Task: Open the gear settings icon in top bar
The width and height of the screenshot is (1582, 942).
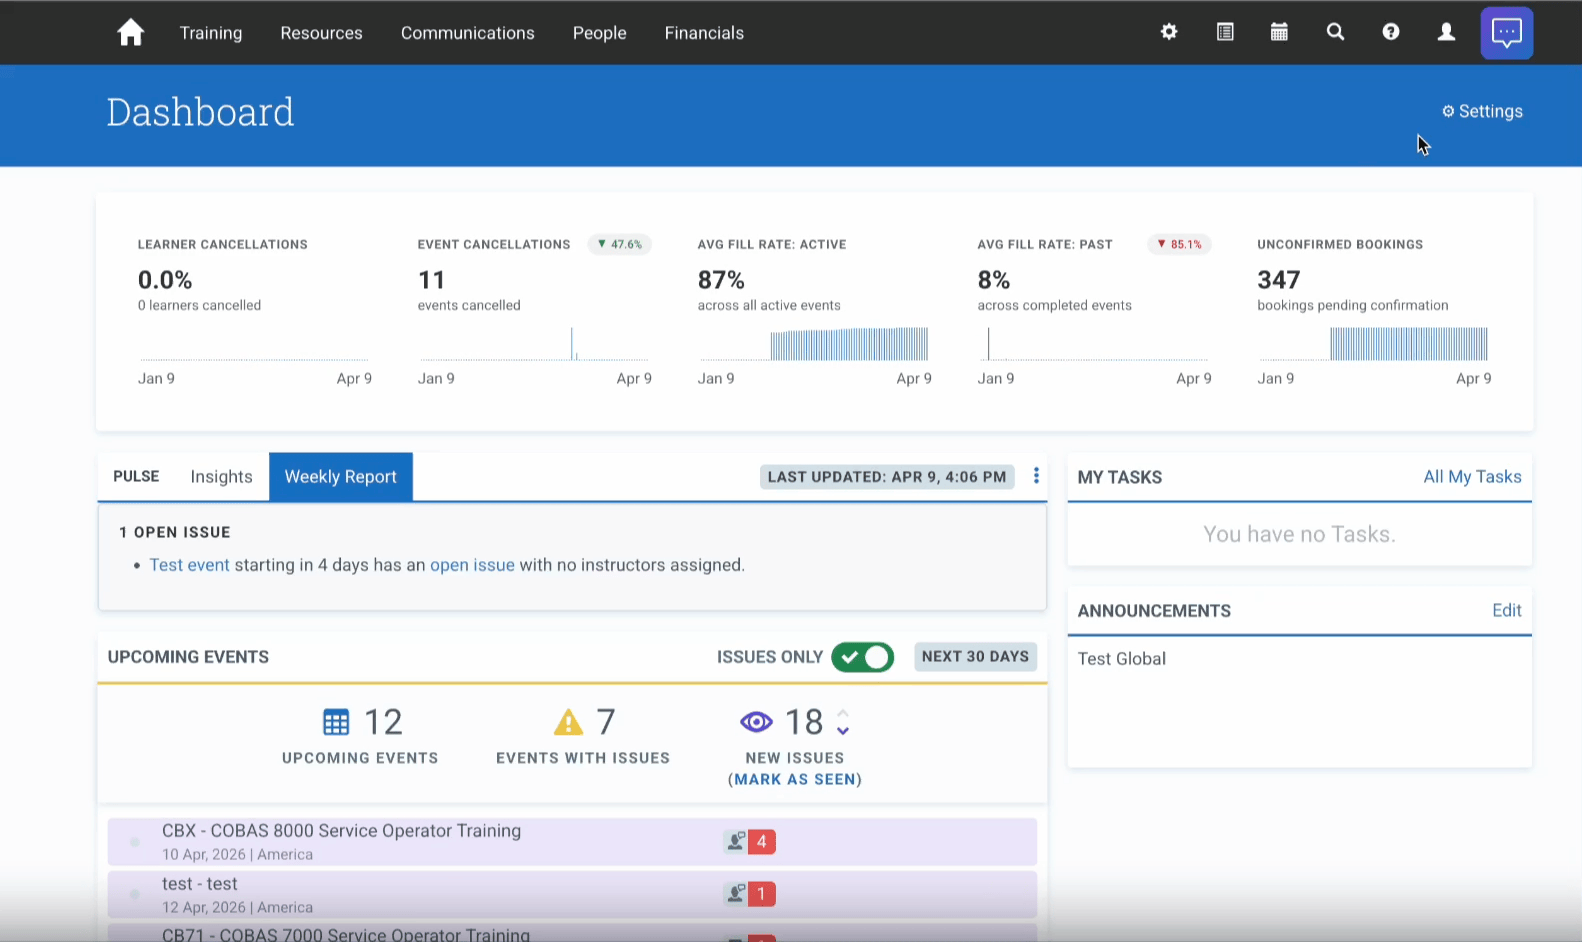Action: 1169,32
